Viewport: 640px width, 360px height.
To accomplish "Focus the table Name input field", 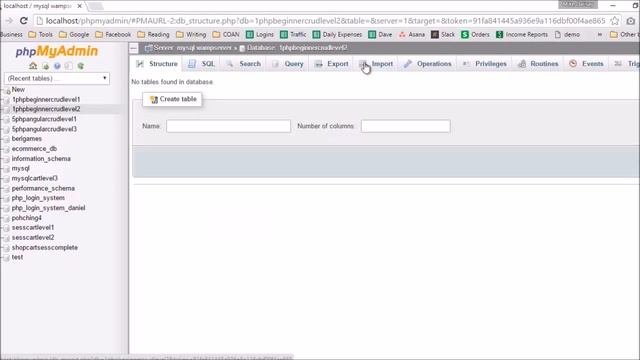I will [x=229, y=126].
